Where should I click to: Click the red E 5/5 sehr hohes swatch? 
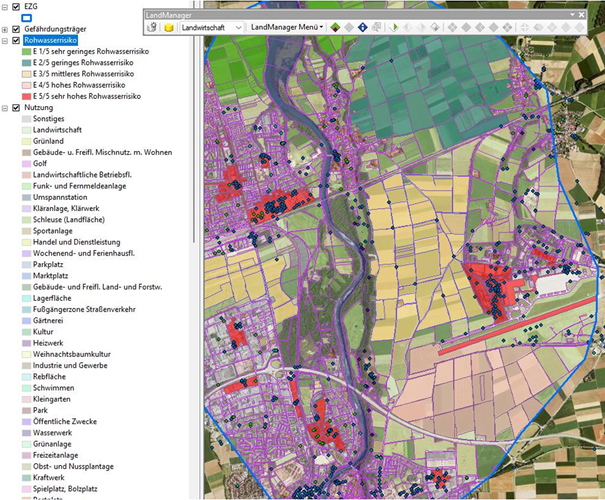(x=26, y=96)
